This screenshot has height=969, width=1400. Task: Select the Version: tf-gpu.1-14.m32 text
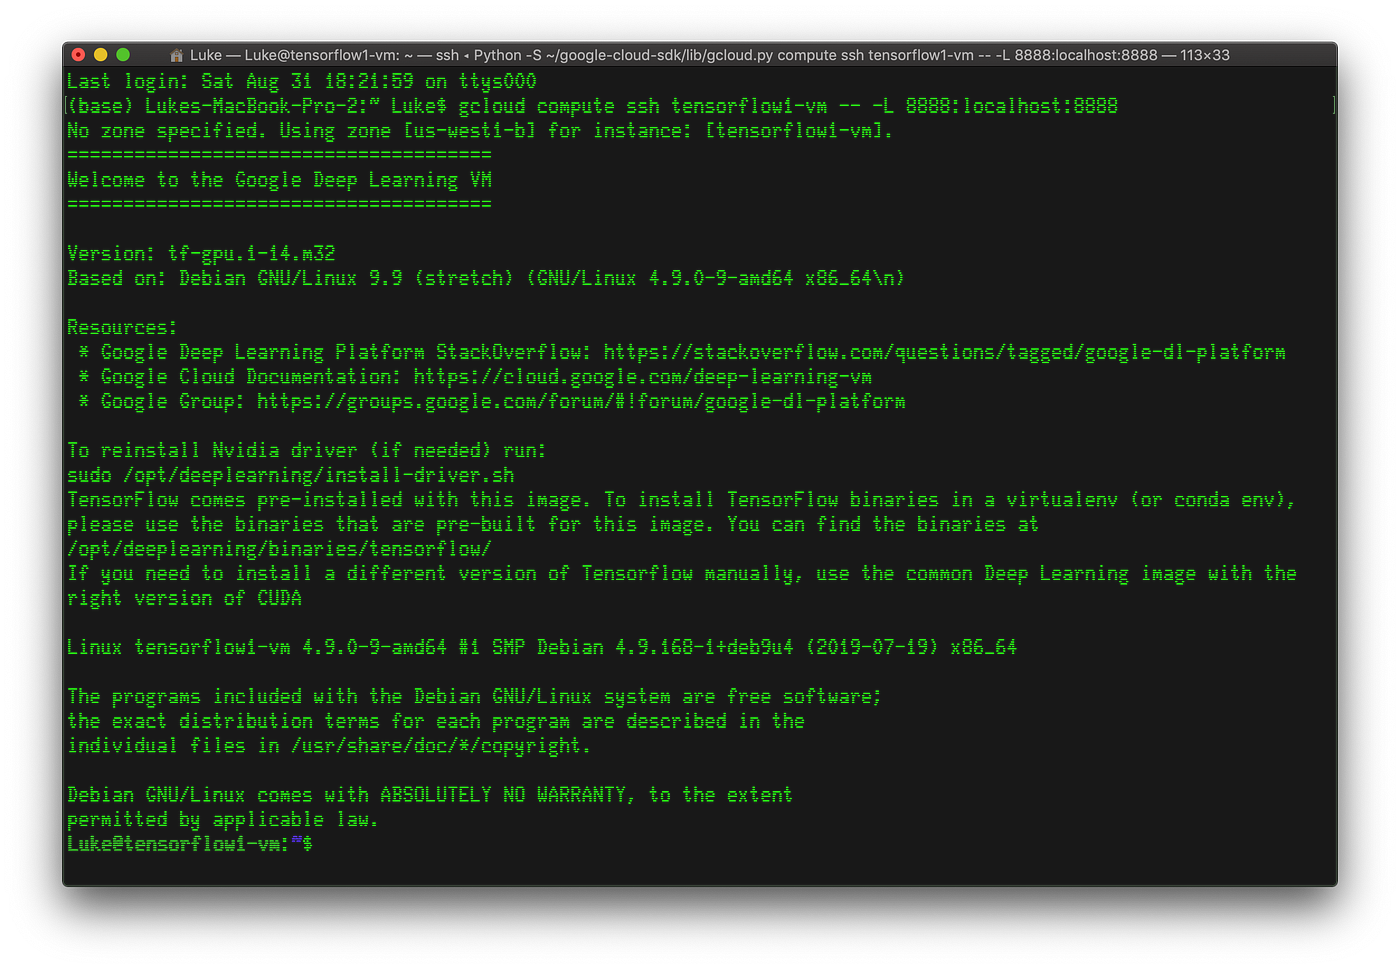tap(200, 253)
